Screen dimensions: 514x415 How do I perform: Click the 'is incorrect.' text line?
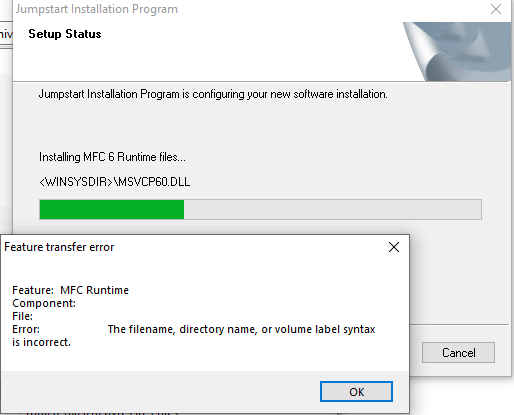coord(41,342)
